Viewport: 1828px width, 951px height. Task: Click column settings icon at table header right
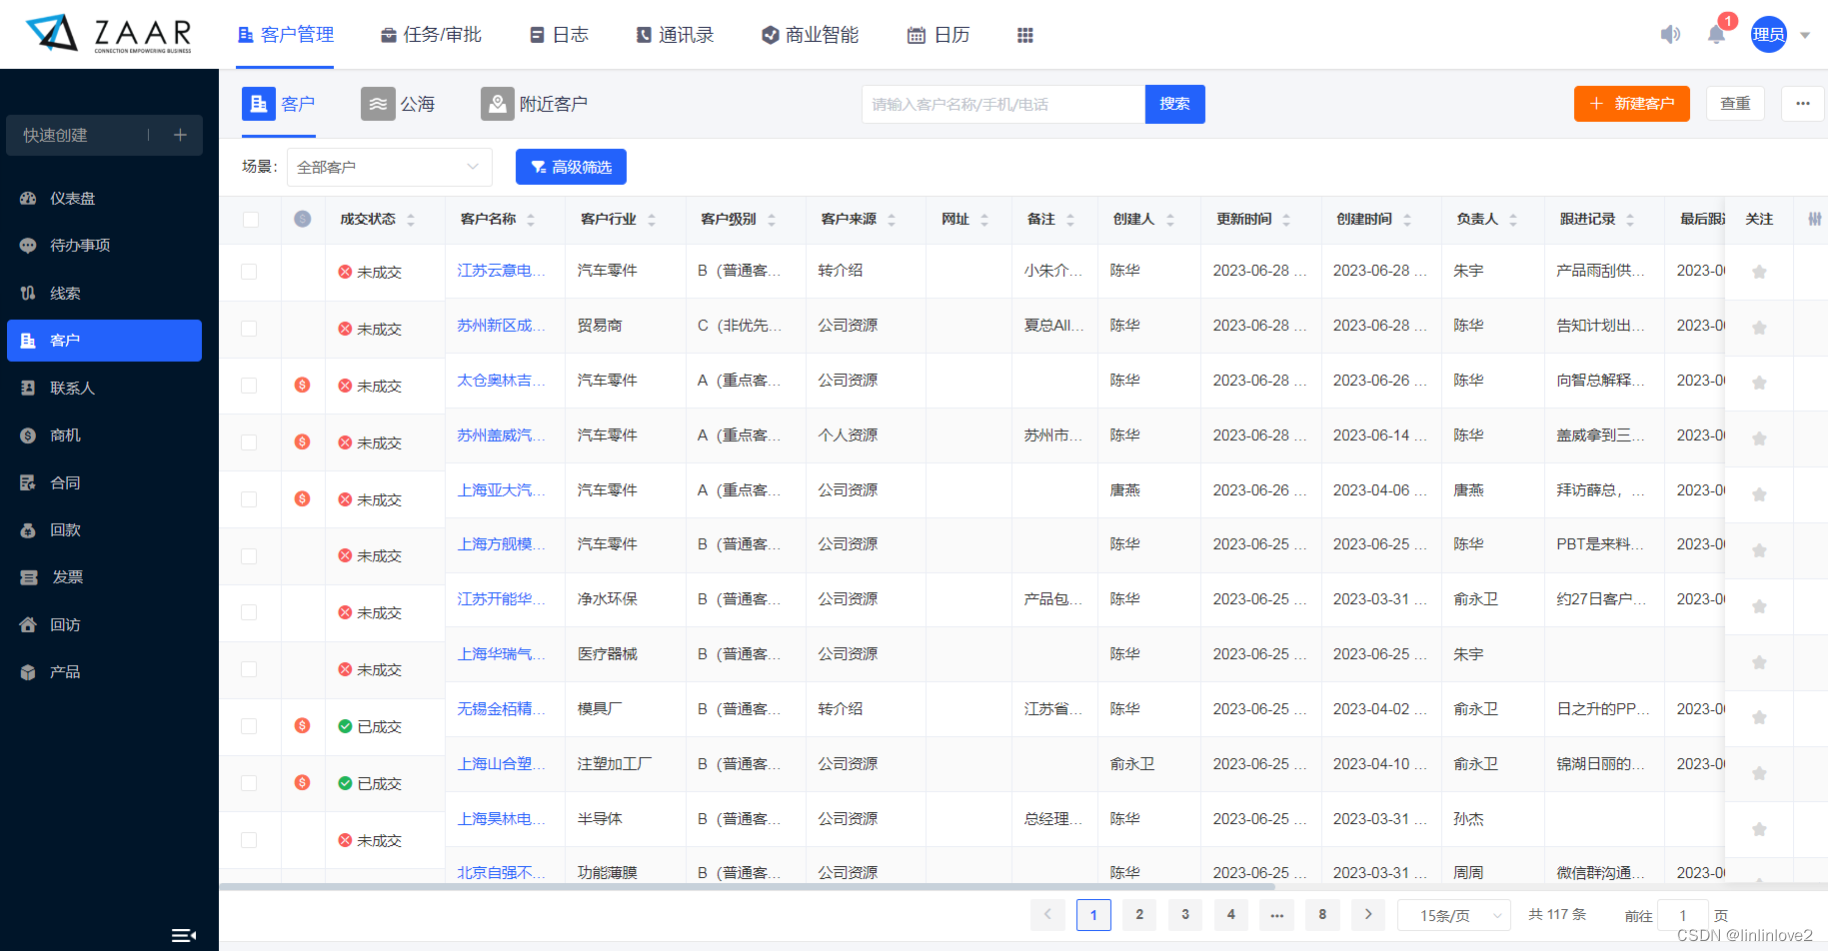click(x=1814, y=219)
